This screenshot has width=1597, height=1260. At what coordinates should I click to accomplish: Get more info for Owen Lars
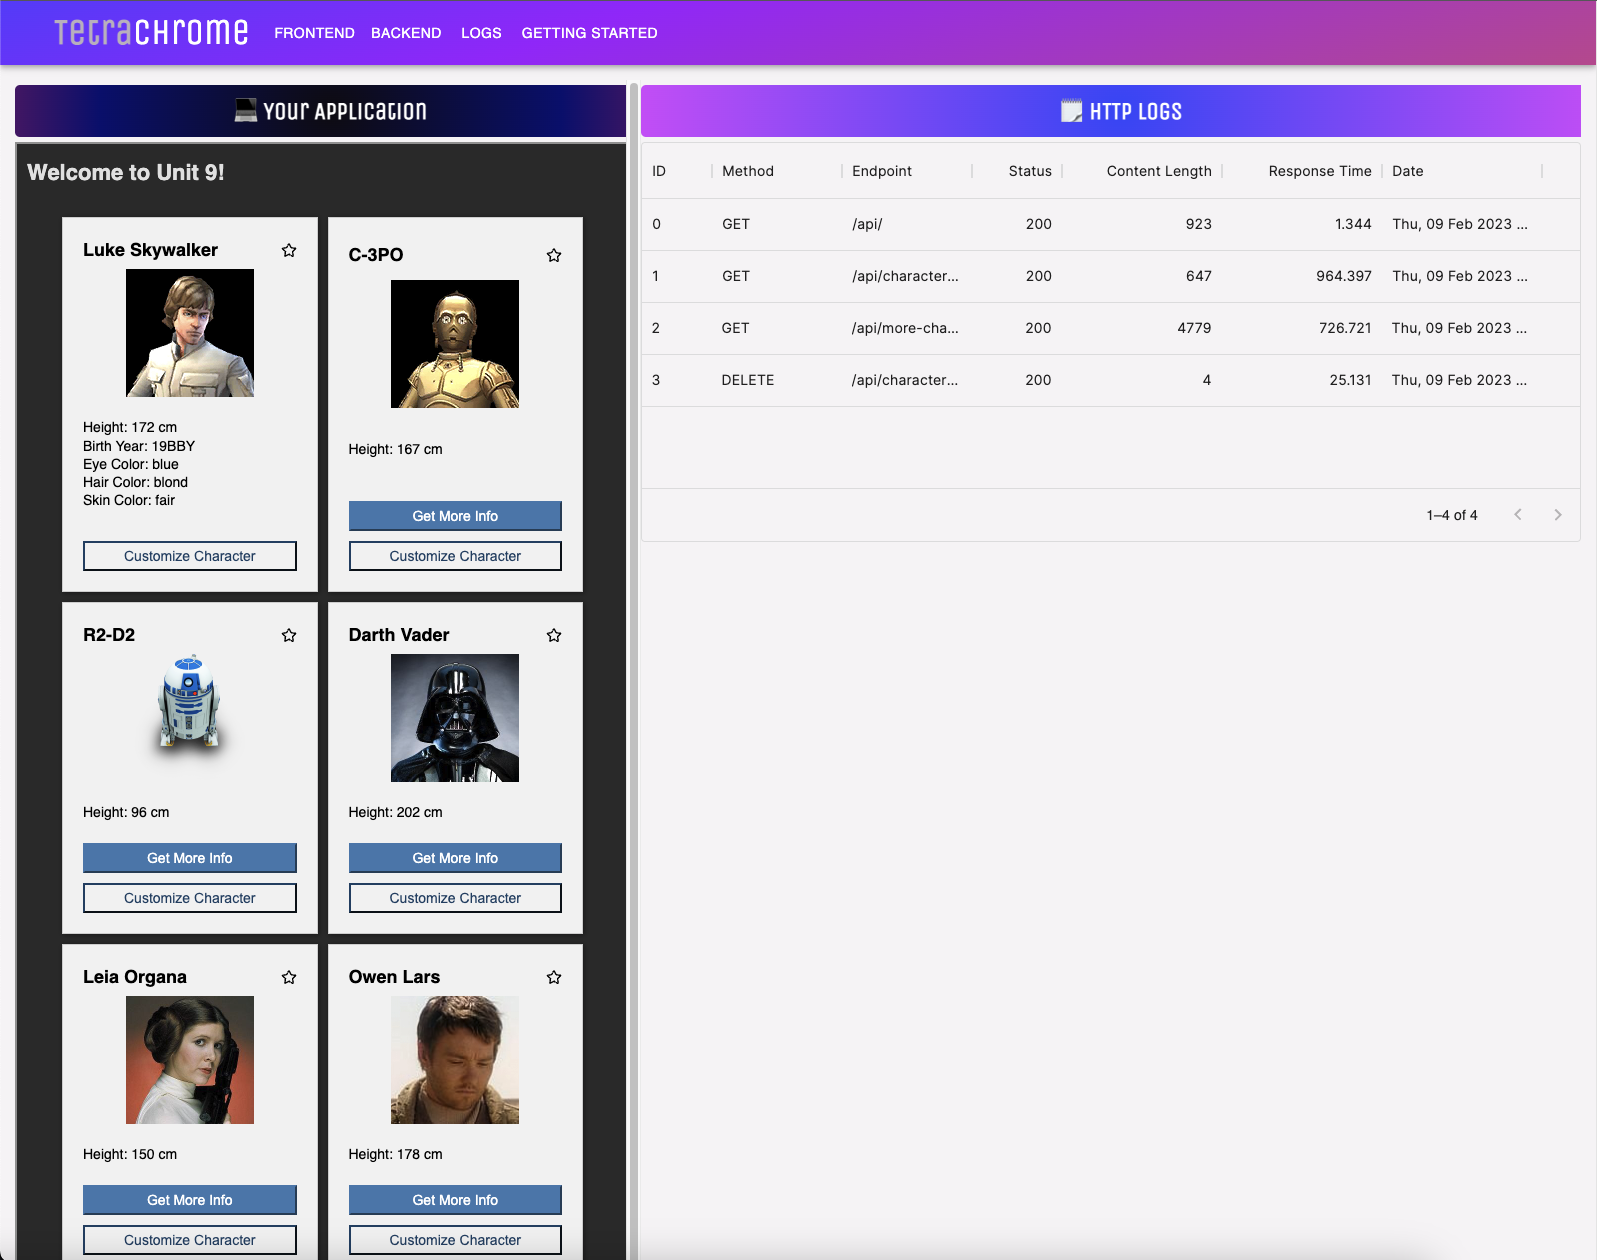pyautogui.click(x=455, y=1200)
